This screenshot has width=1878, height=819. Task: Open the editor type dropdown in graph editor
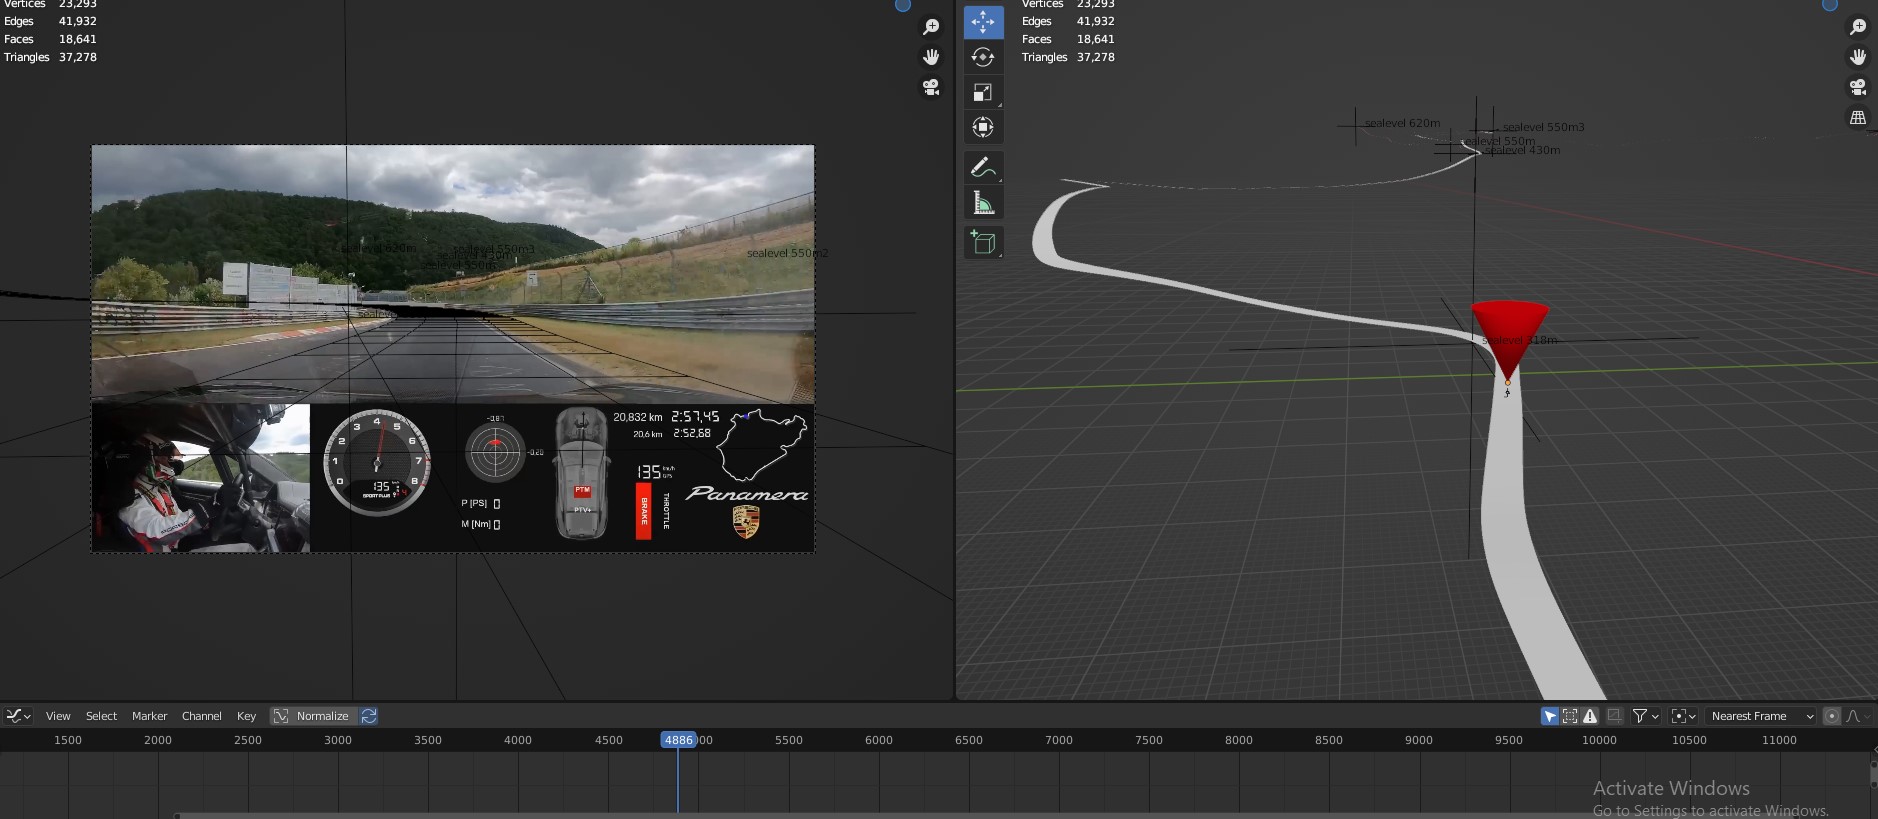pos(18,716)
